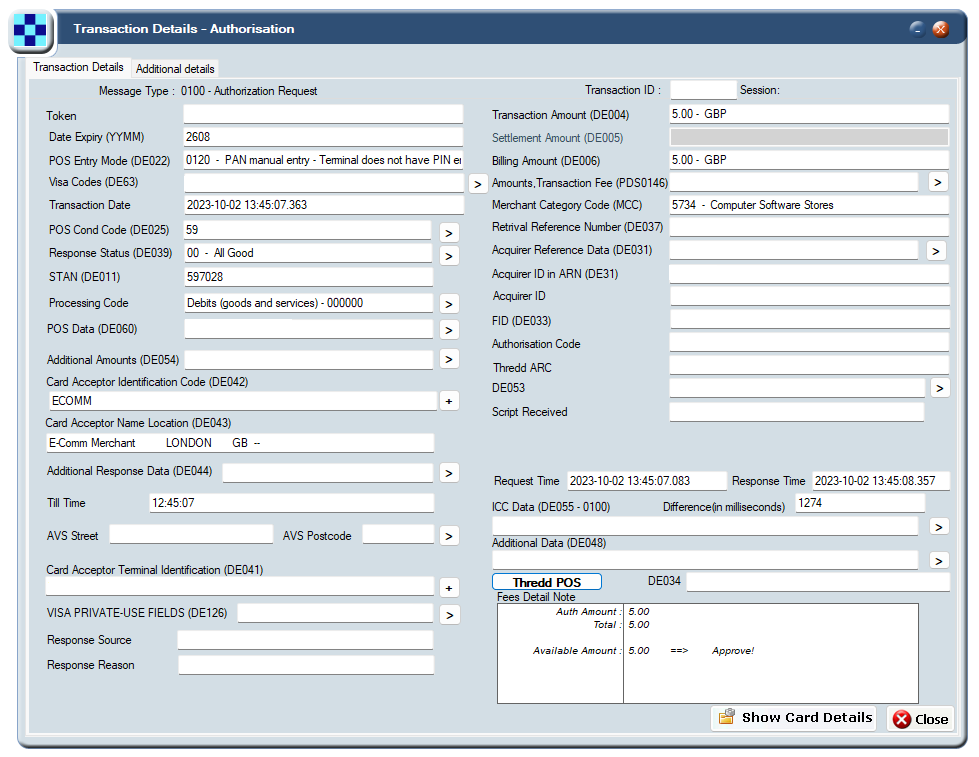This screenshot has height=757, width=979.
Task: Close the window using the title bar X
Action: tap(940, 29)
